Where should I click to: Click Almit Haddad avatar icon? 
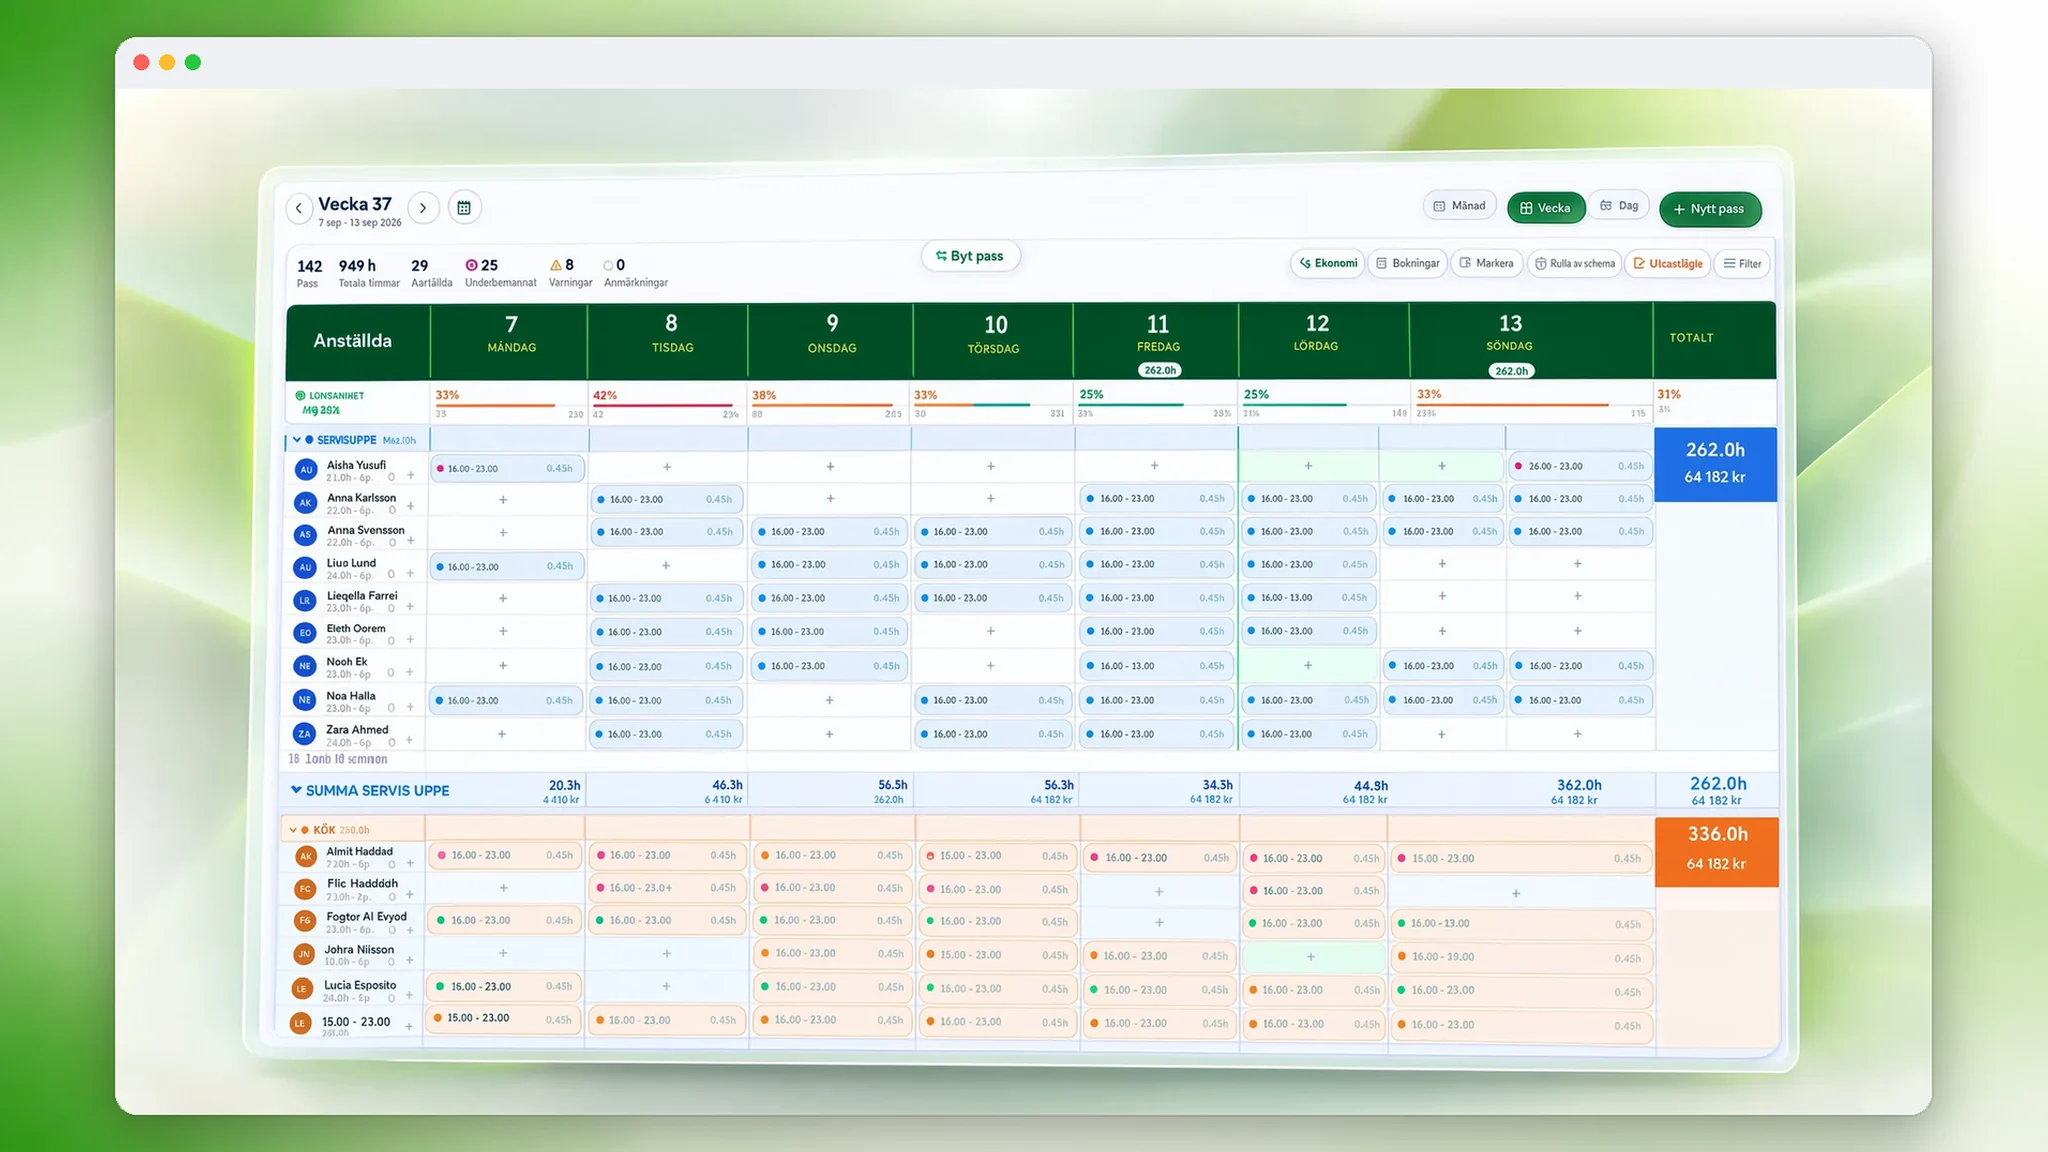(x=306, y=856)
